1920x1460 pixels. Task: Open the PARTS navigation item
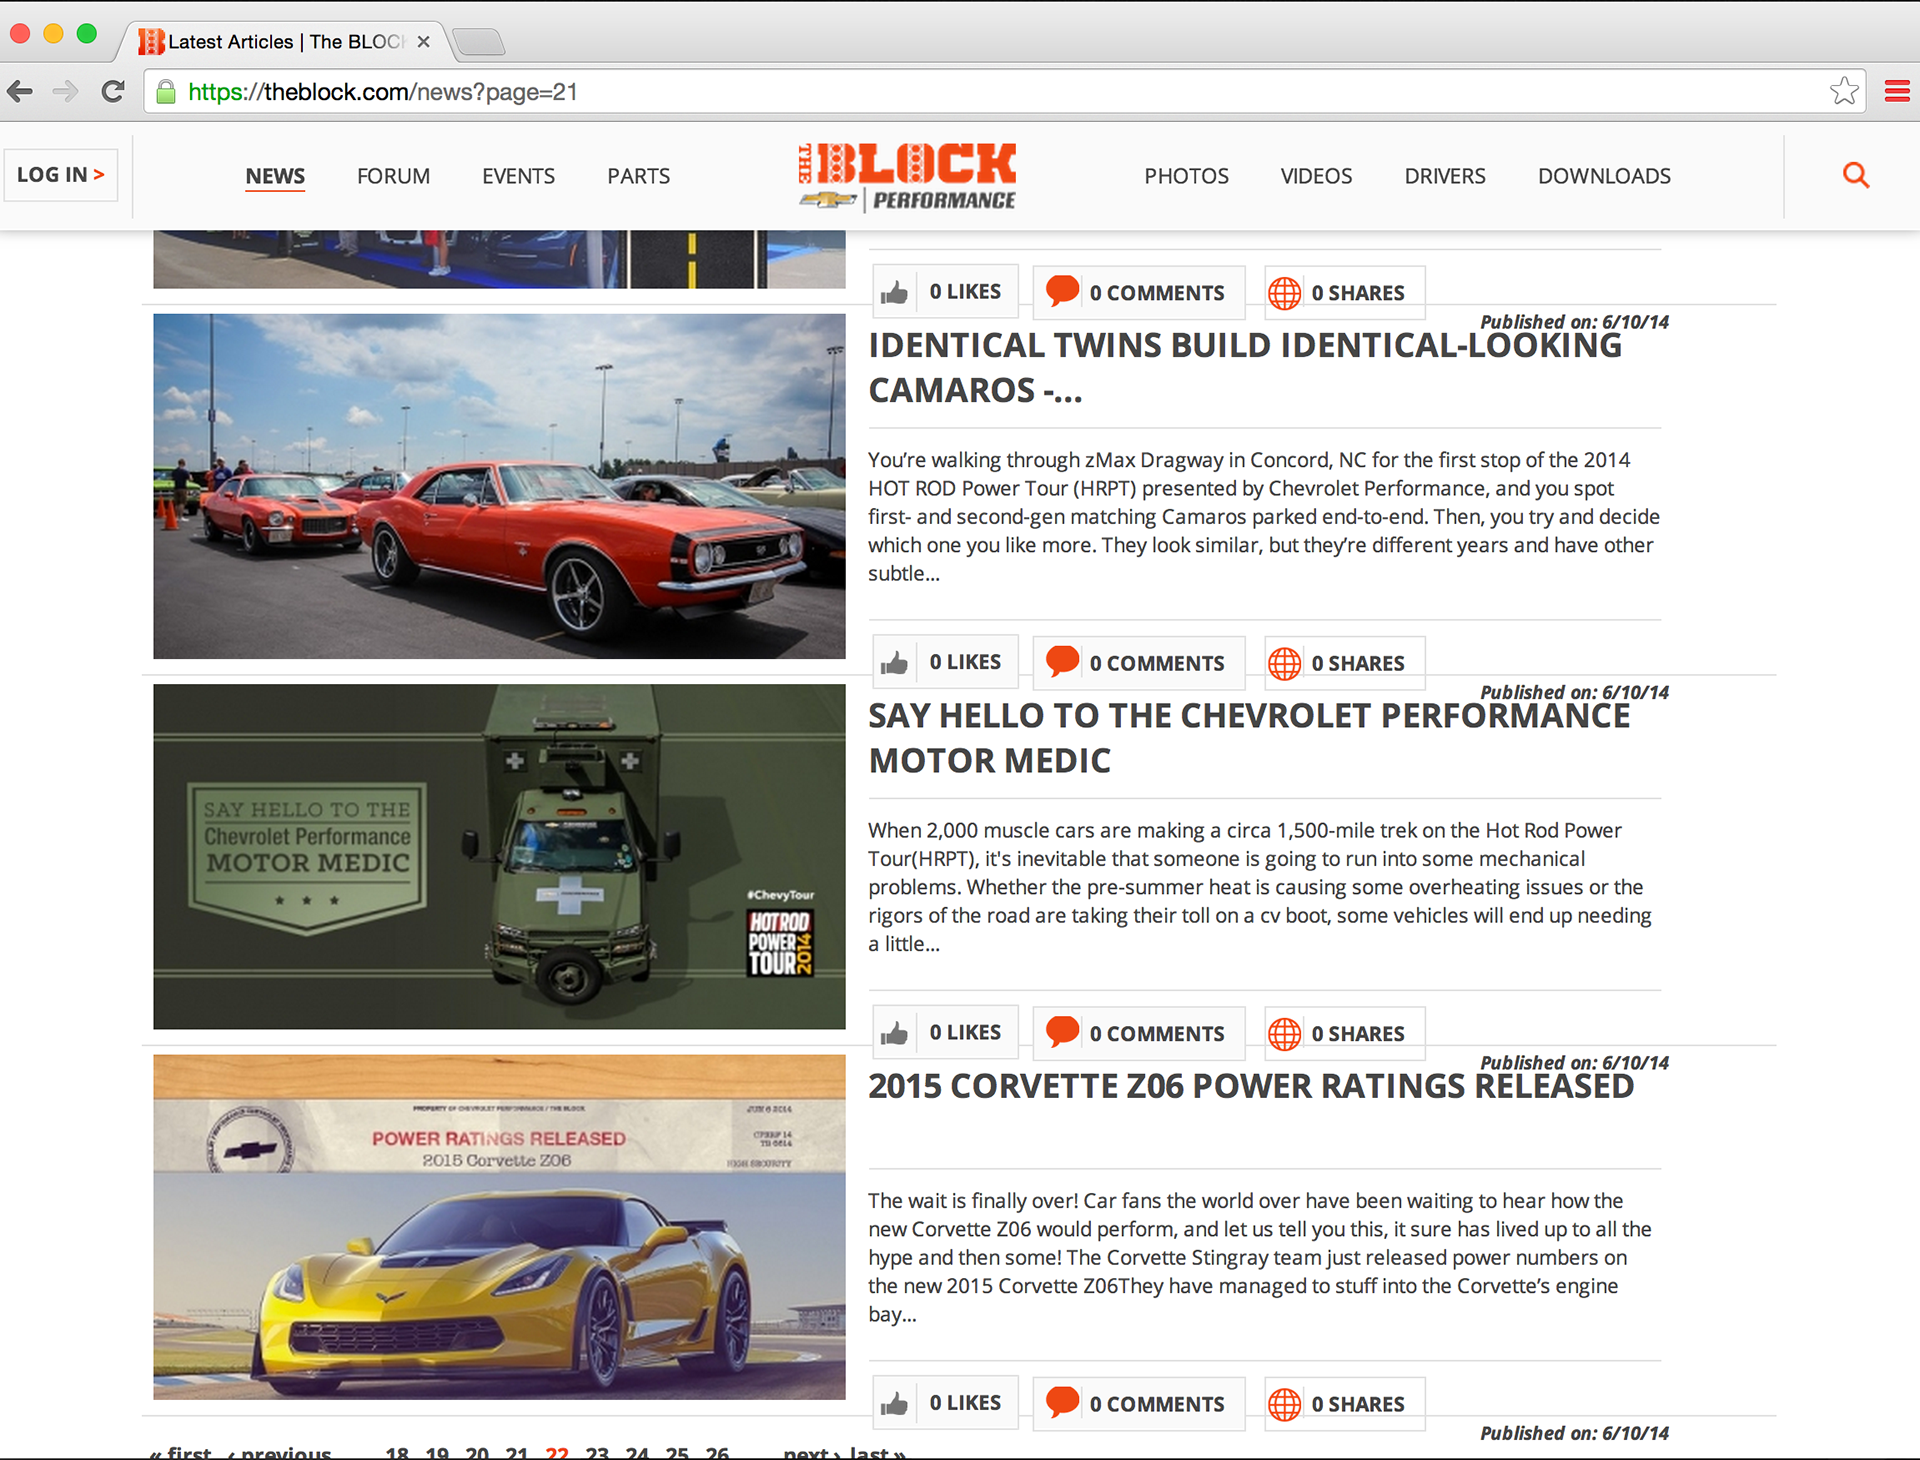(x=638, y=176)
